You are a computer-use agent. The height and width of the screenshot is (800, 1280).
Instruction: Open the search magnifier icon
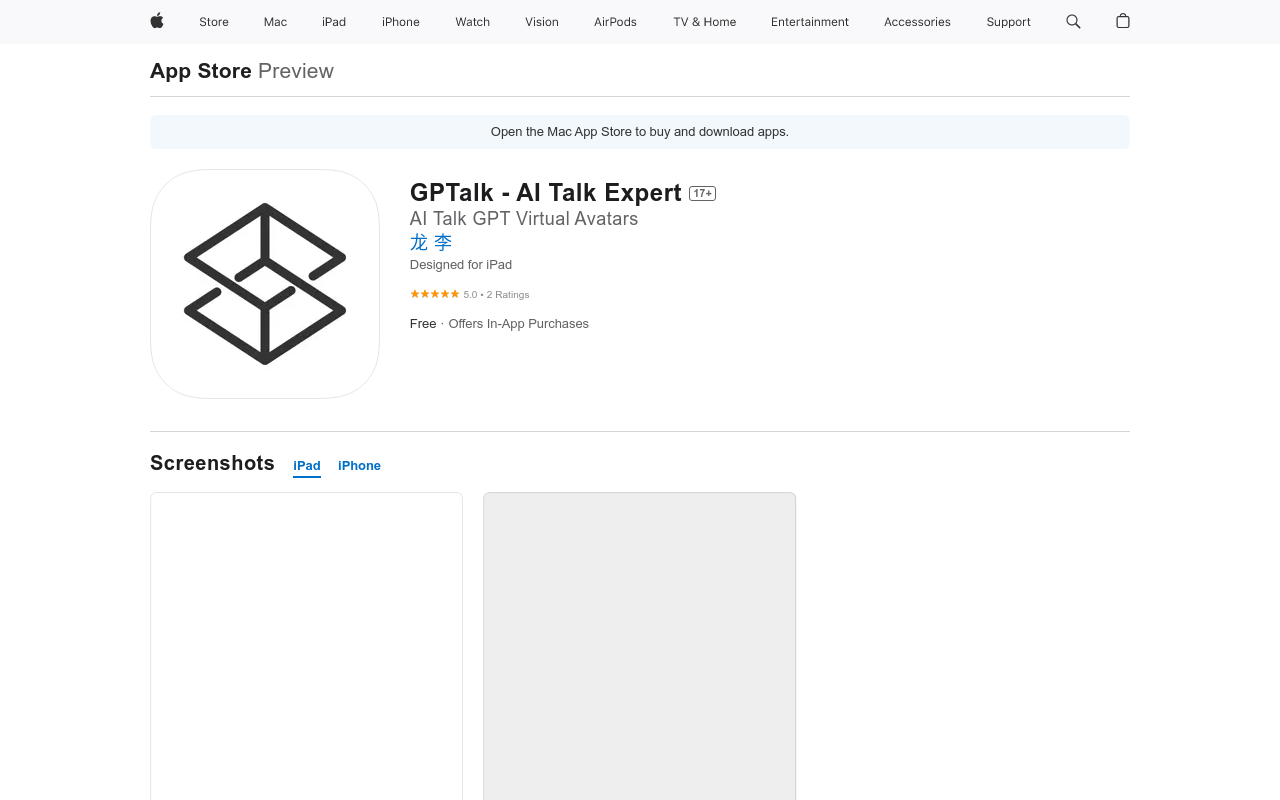[1073, 21]
